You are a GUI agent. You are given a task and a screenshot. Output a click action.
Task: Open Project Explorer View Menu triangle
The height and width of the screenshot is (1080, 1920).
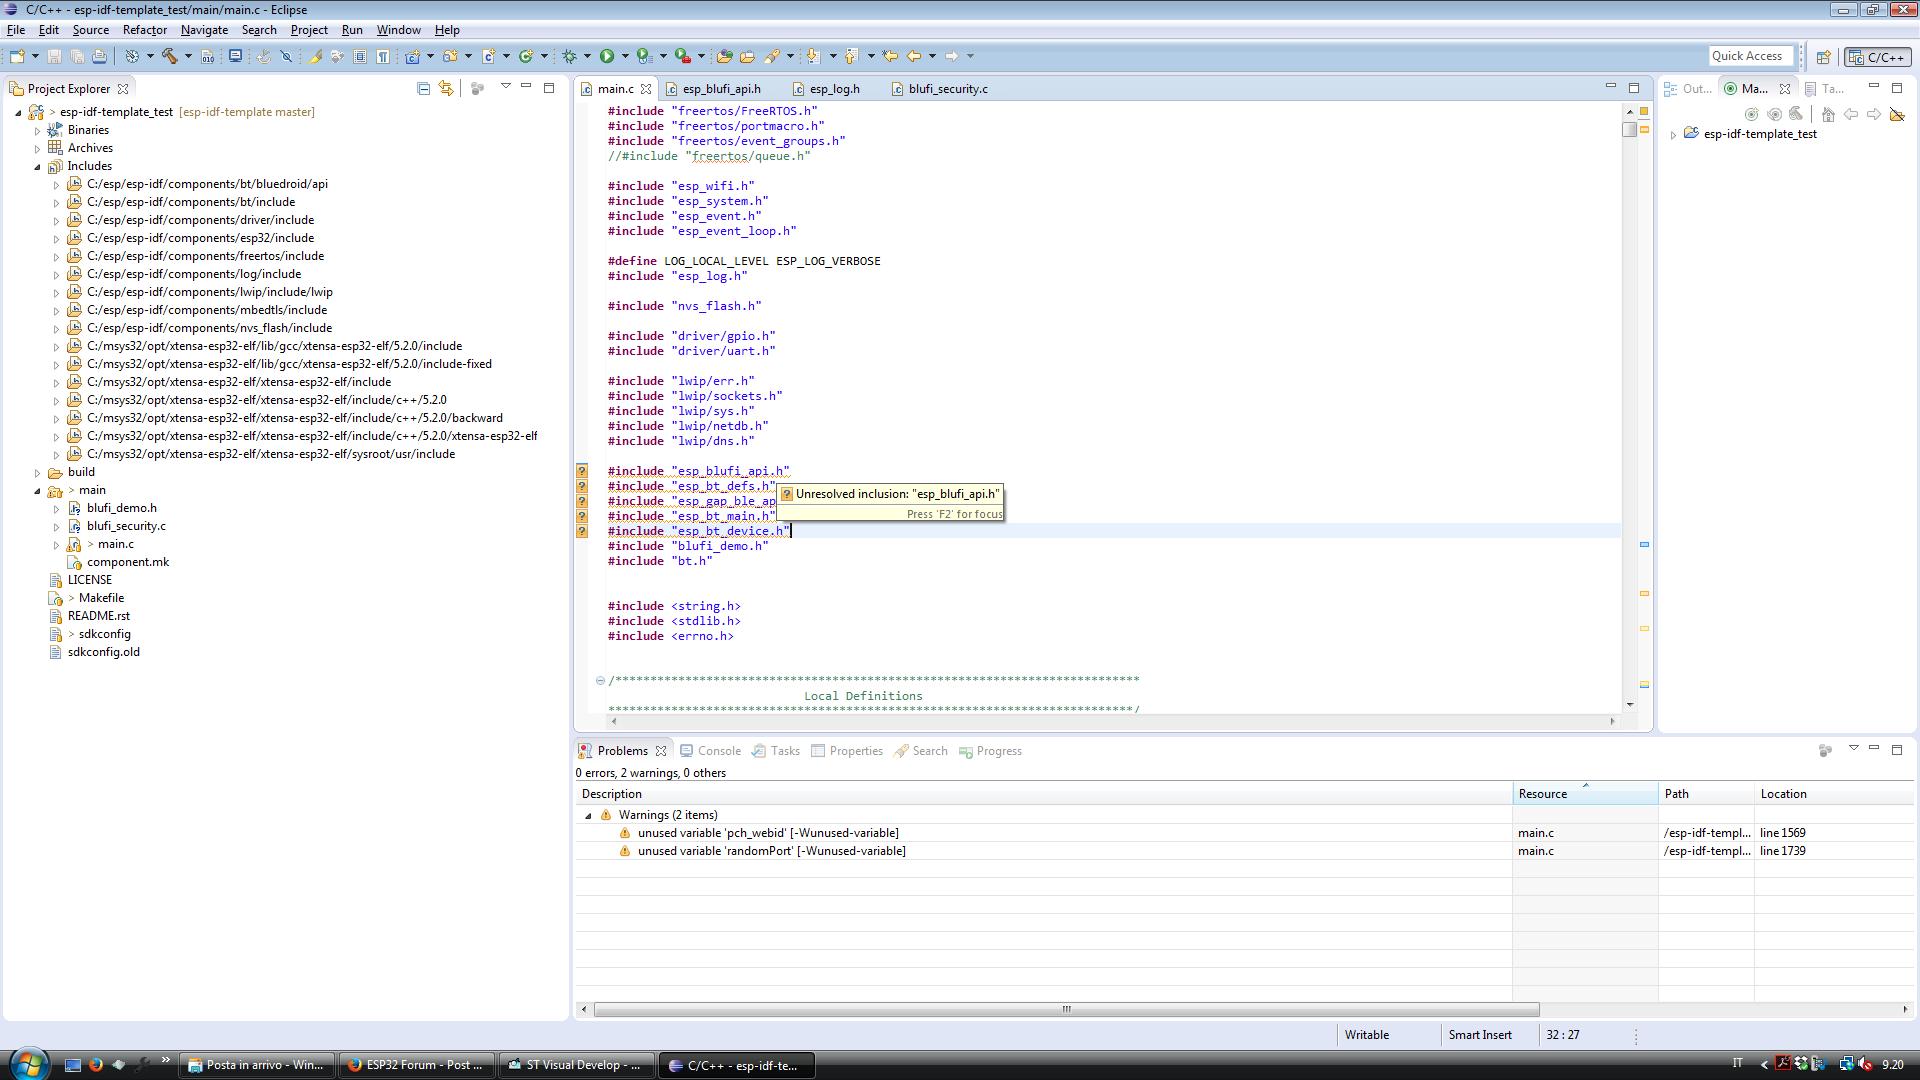tap(505, 87)
